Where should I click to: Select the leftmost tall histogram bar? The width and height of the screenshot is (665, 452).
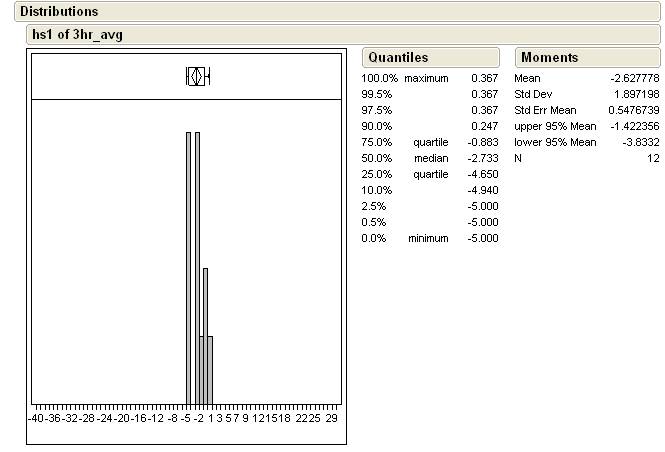(188, 265)
